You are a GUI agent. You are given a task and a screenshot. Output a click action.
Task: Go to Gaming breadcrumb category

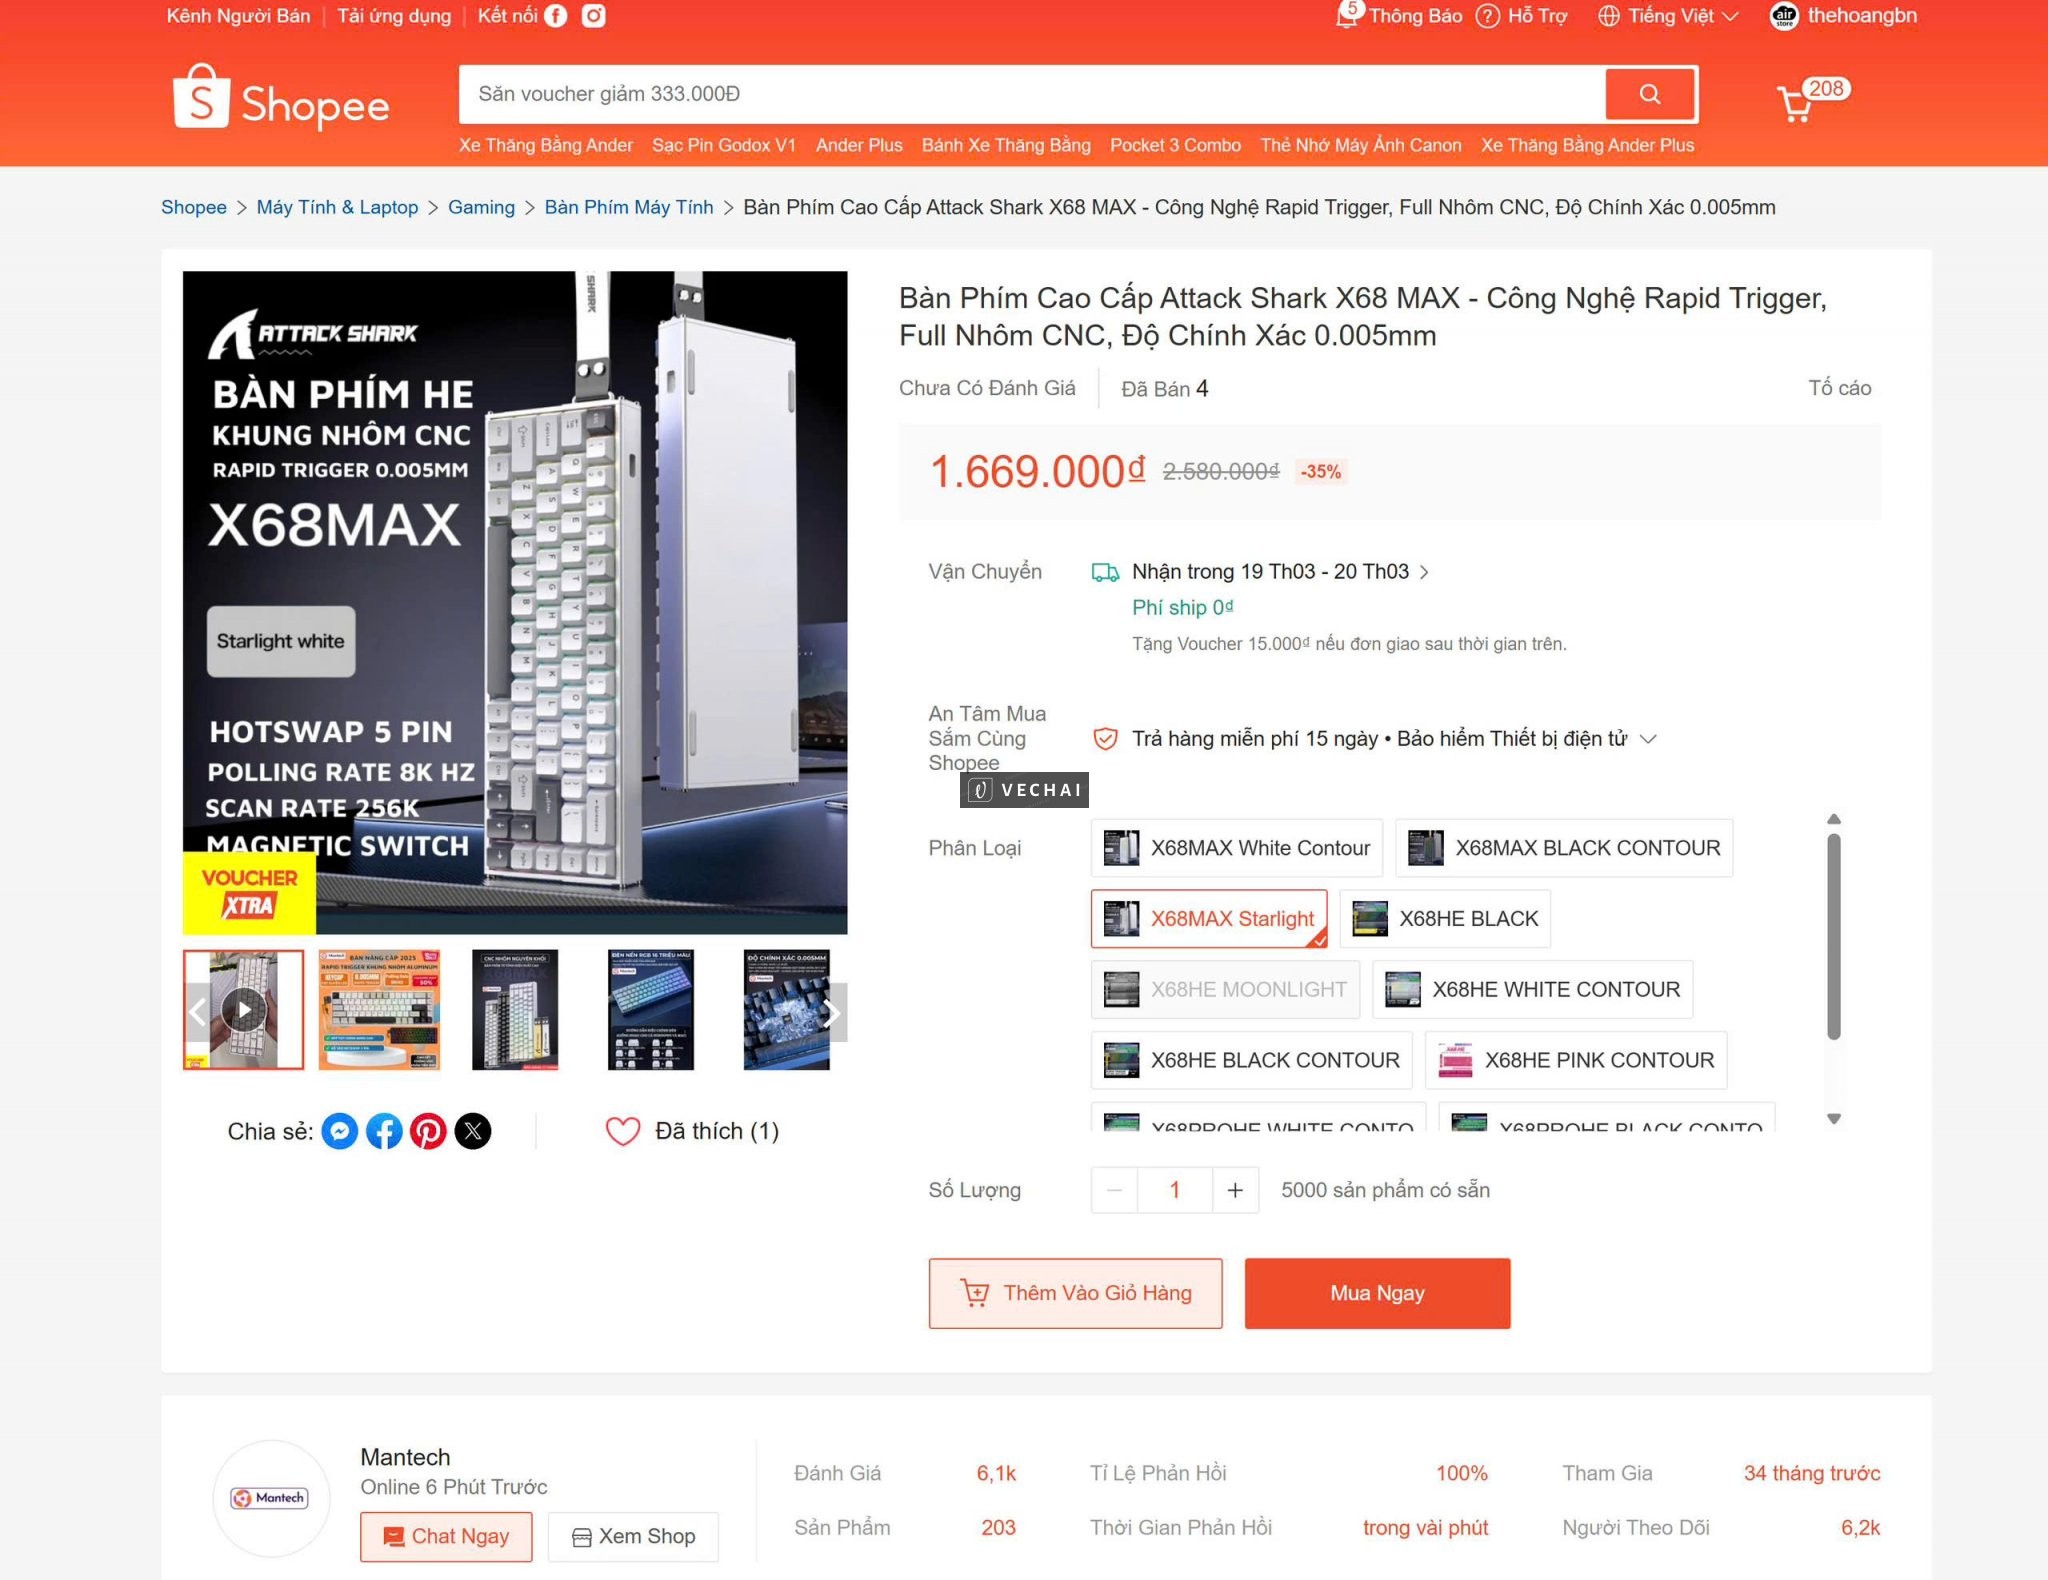(481, 207)
